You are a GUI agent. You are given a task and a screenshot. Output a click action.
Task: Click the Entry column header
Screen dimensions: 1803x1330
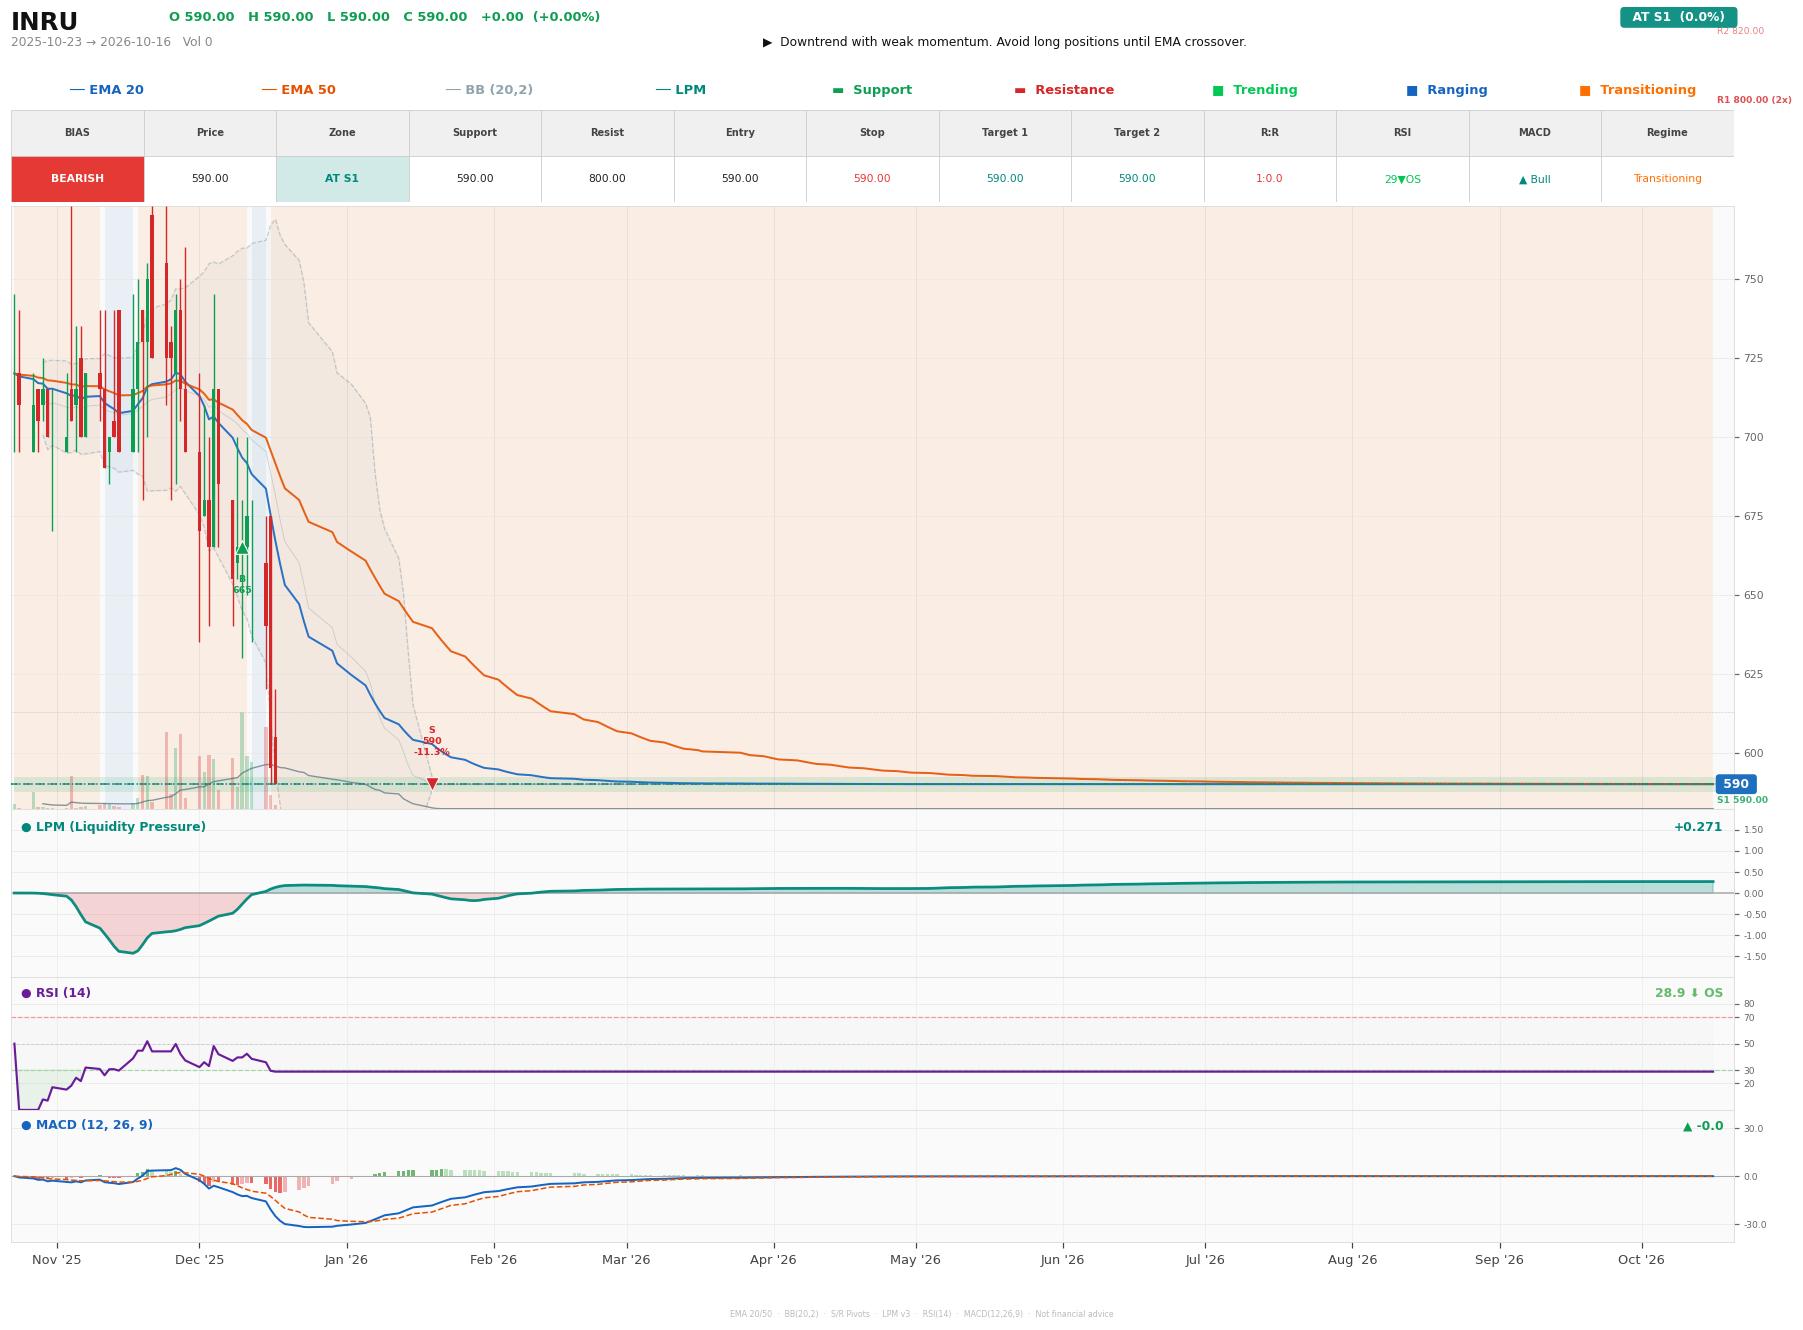click(x=740, y=133)
